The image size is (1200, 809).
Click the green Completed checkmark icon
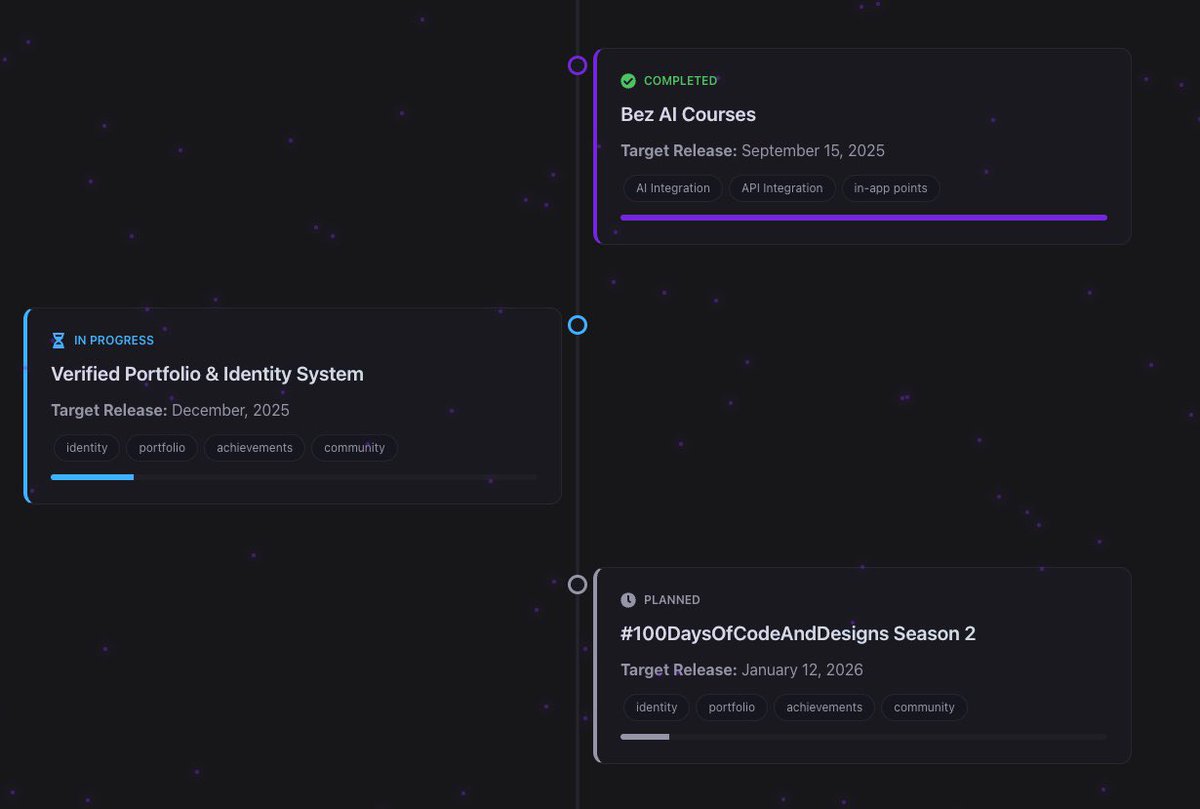(628, 81)
